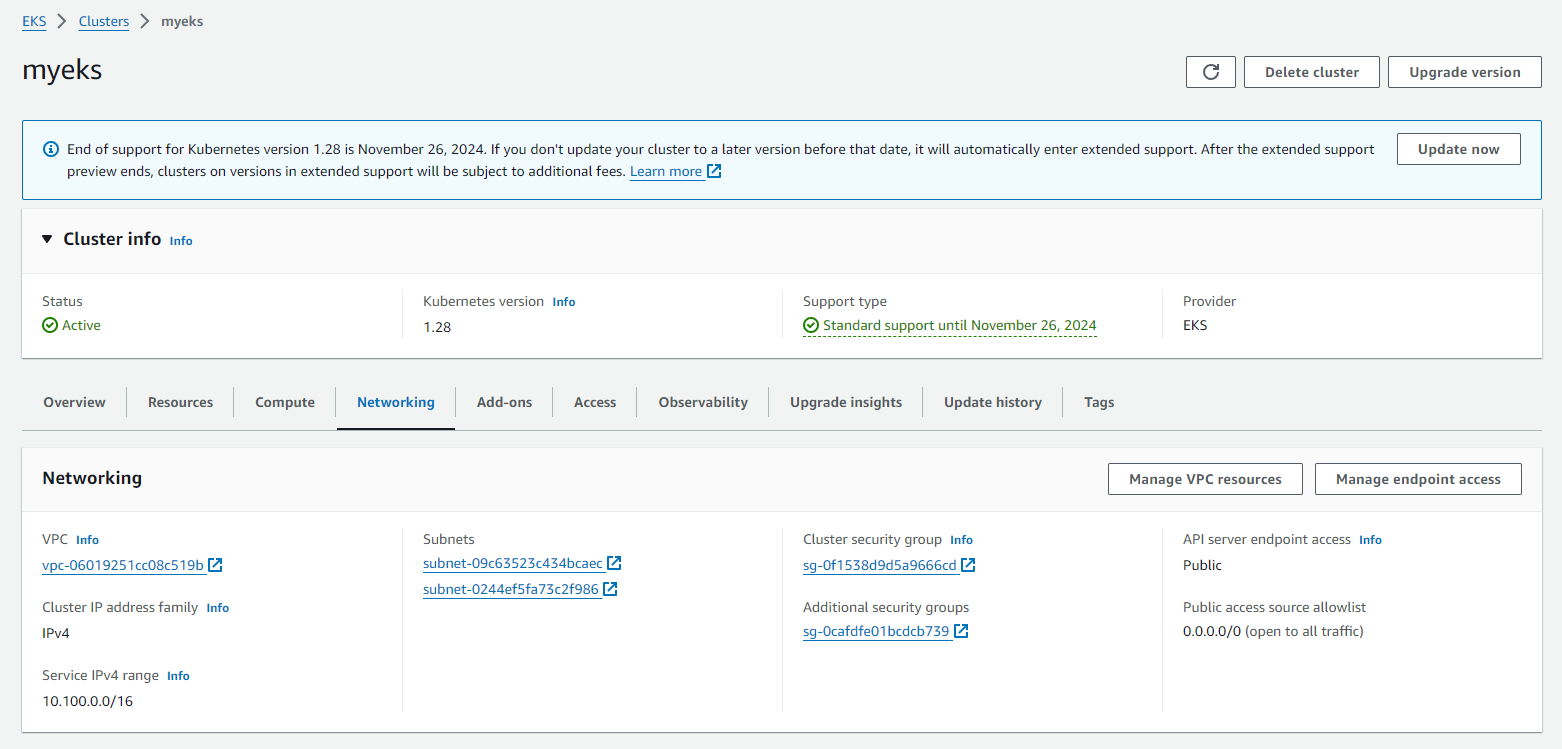
Task: Open subnet-0244ef5fa73c2f986 link
Action: click(511, 589)
